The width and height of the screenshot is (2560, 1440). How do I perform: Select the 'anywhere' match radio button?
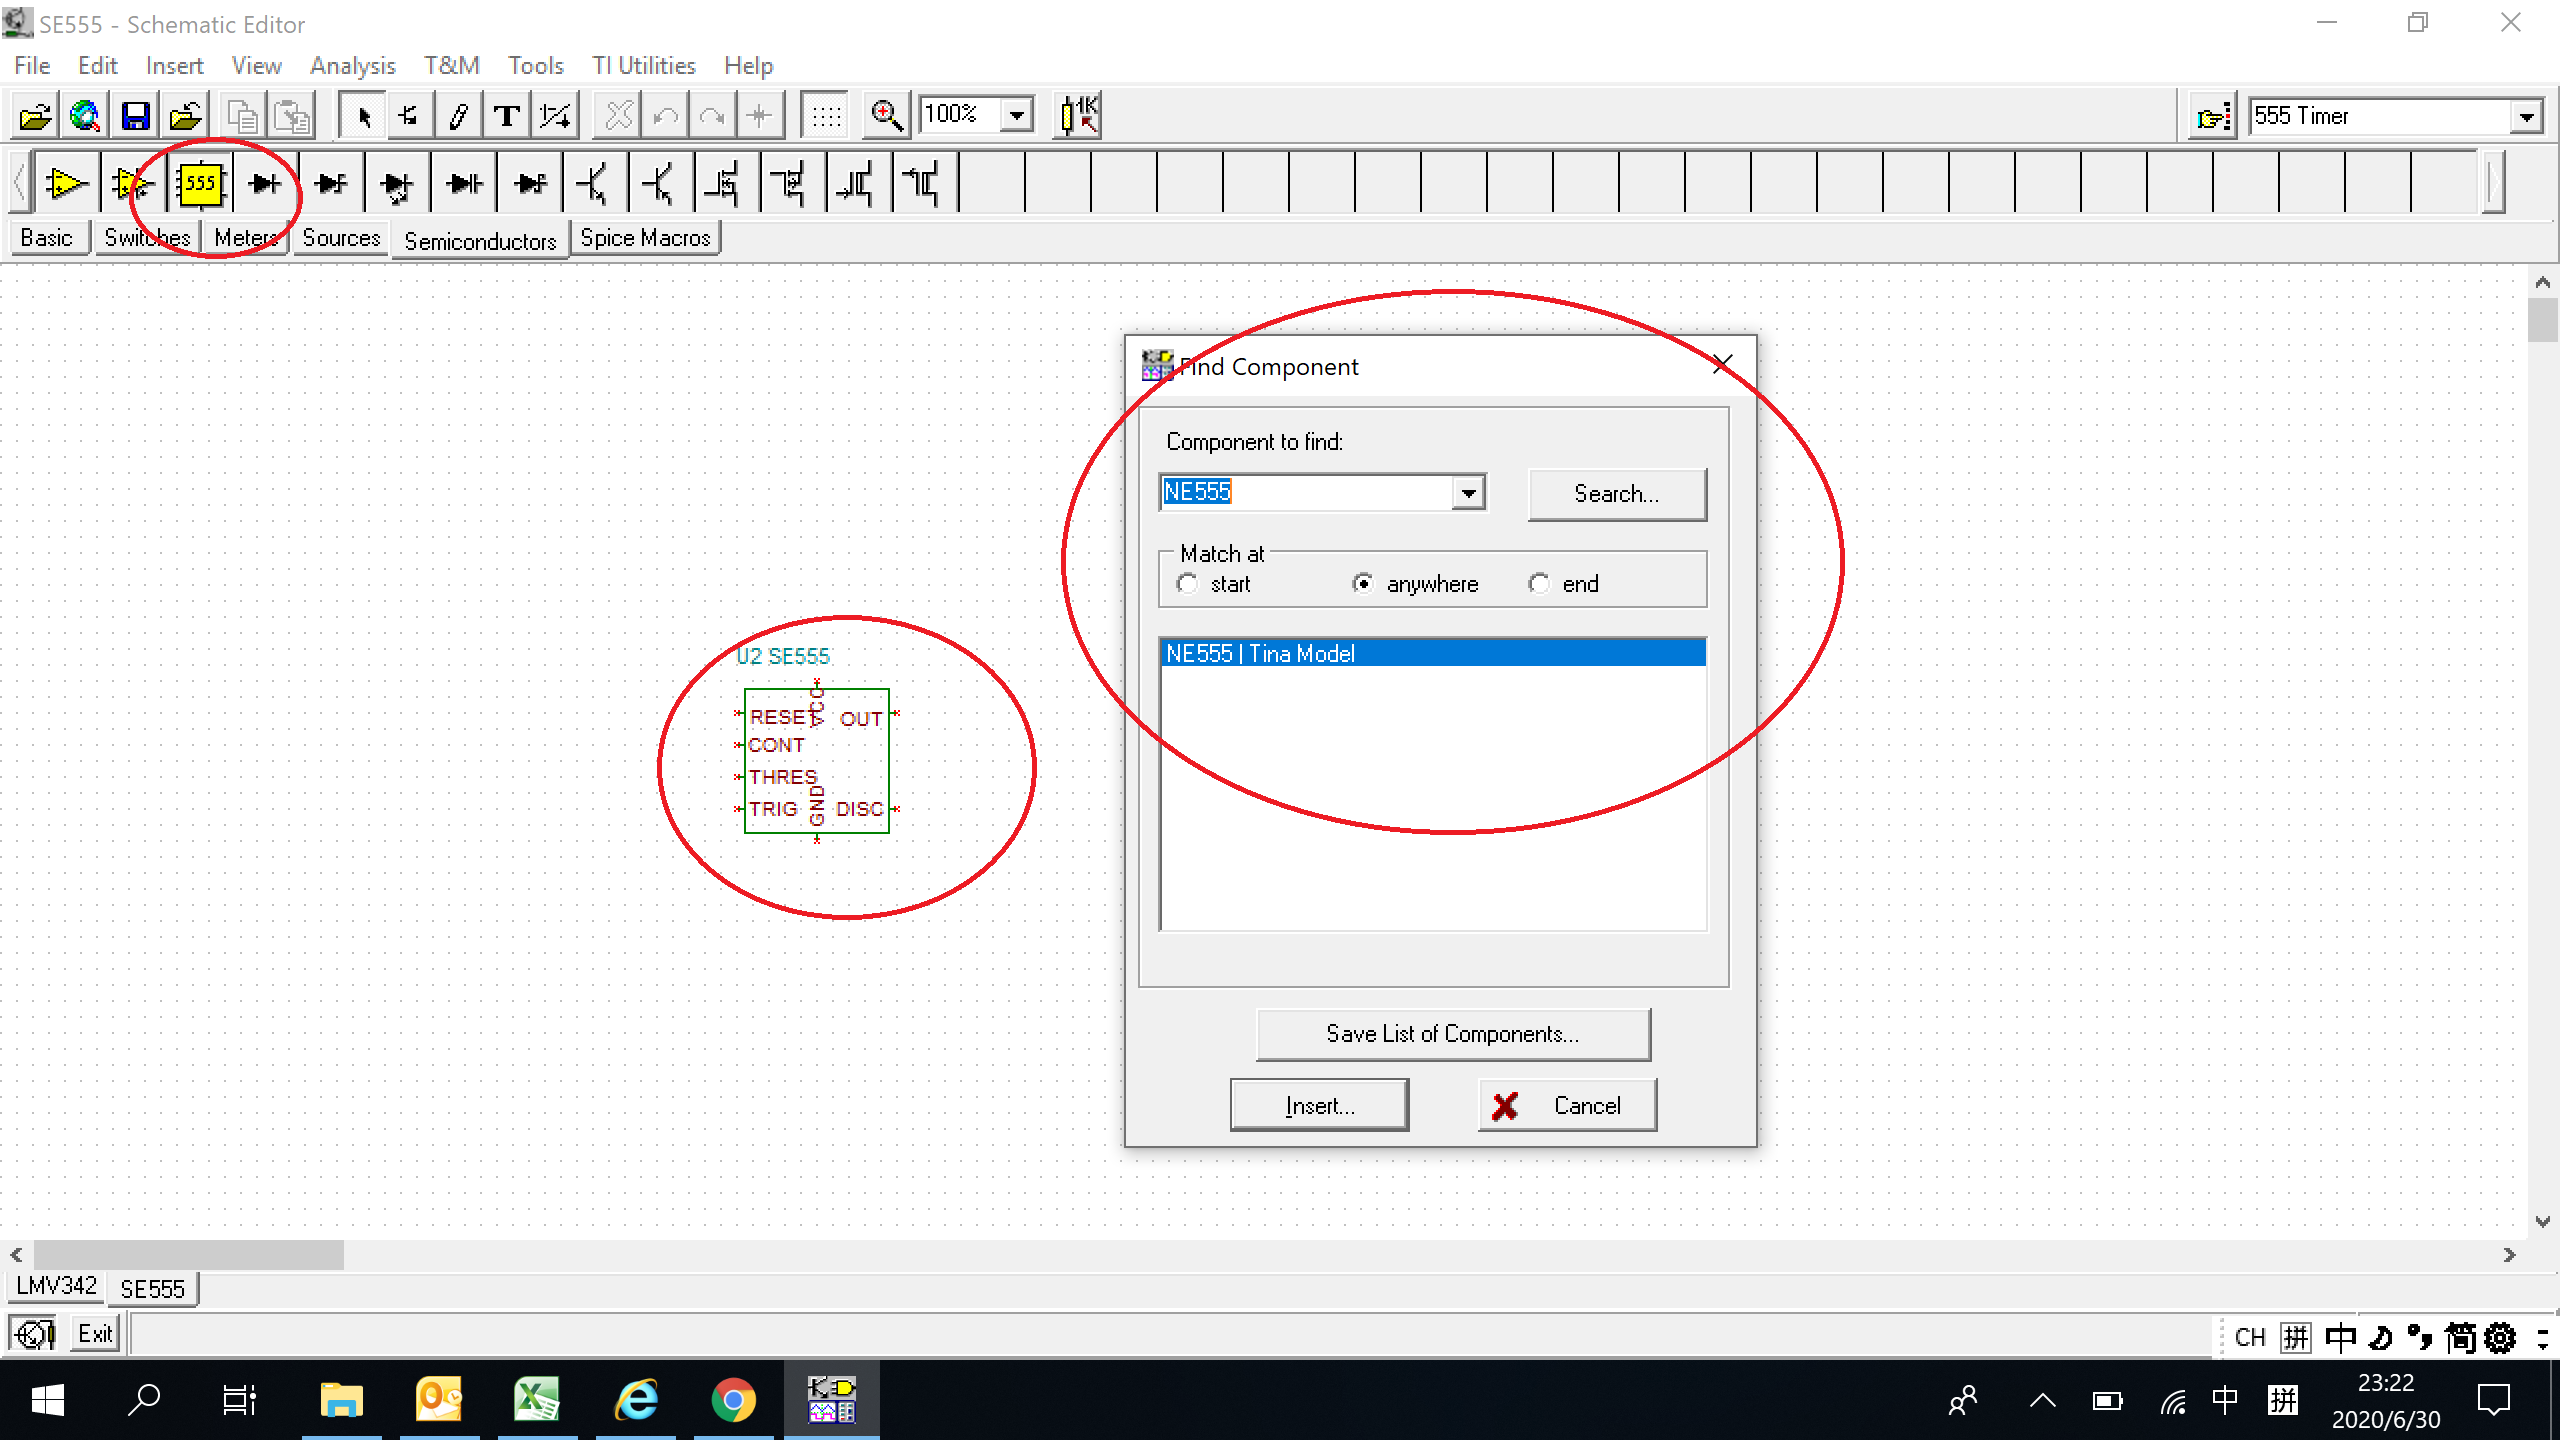(1362, 584)
